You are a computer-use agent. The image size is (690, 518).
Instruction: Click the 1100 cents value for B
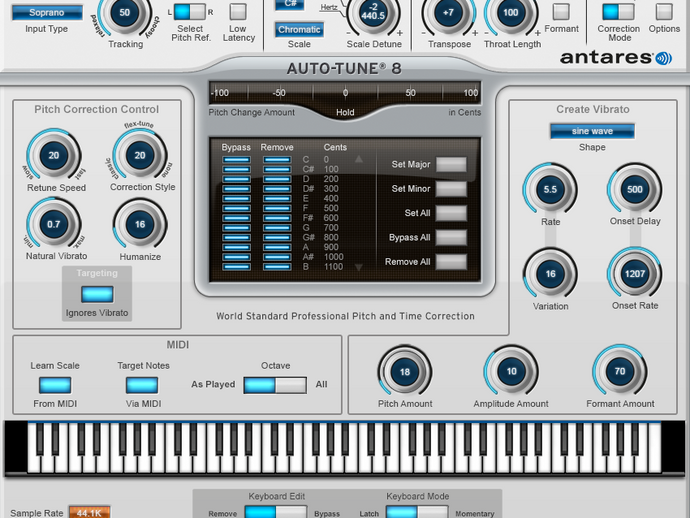(334, 267)
